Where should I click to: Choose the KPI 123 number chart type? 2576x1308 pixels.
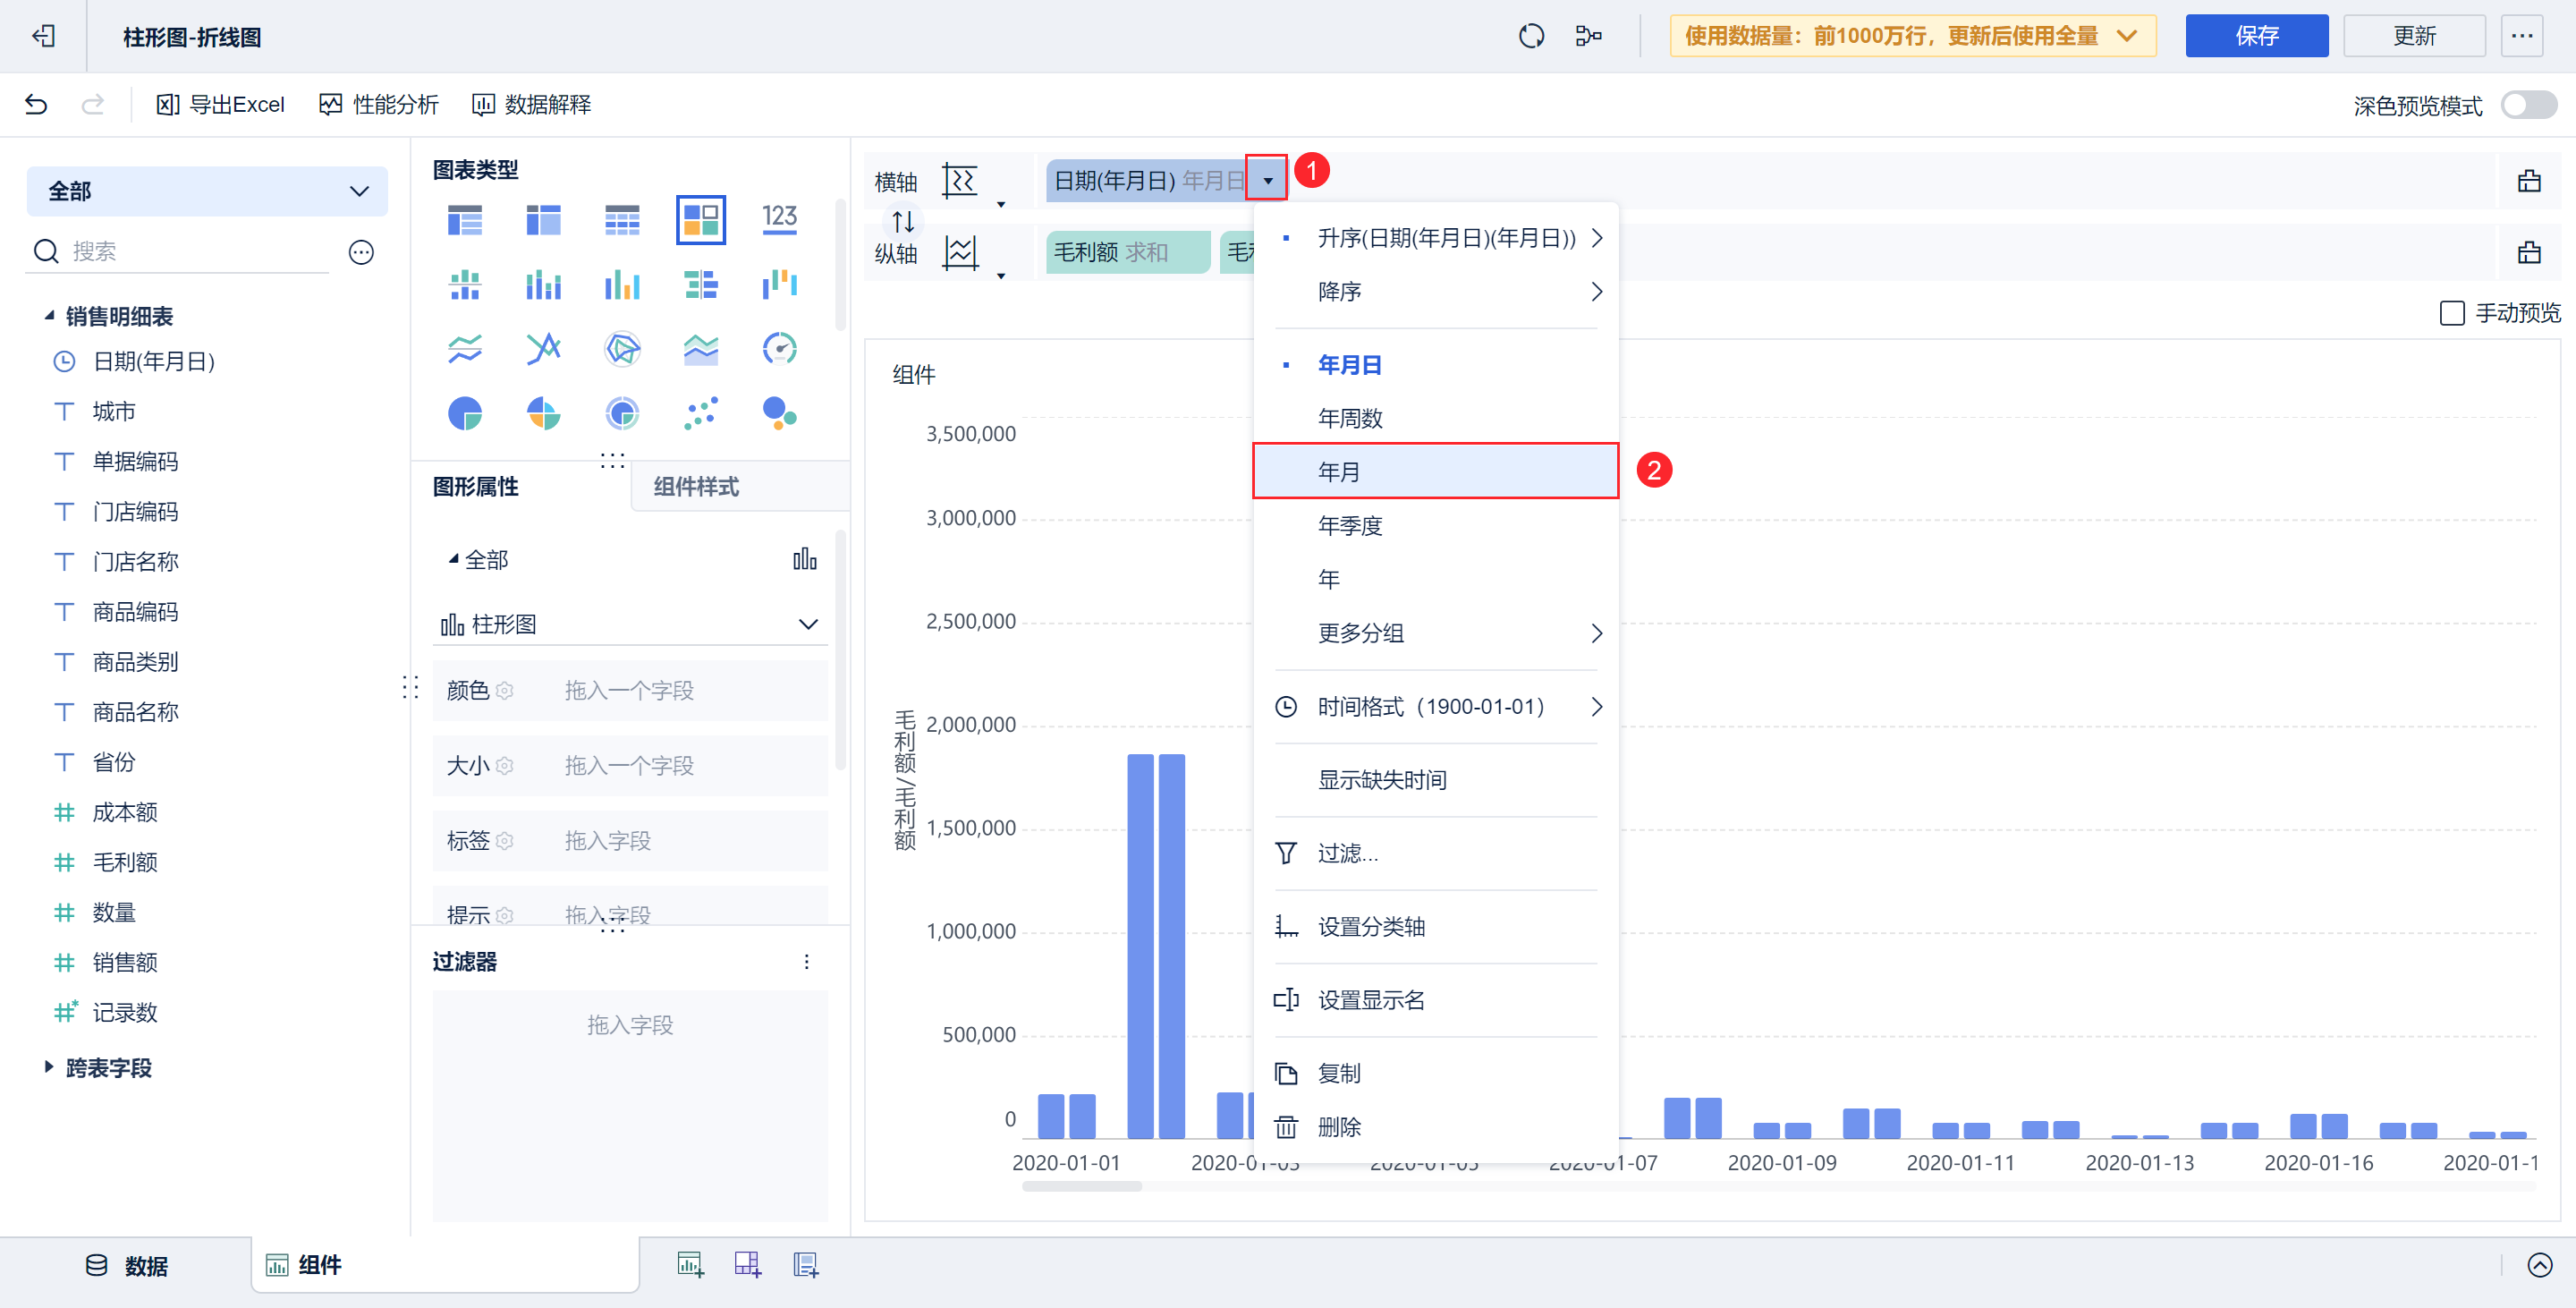[x=779, y=219]
